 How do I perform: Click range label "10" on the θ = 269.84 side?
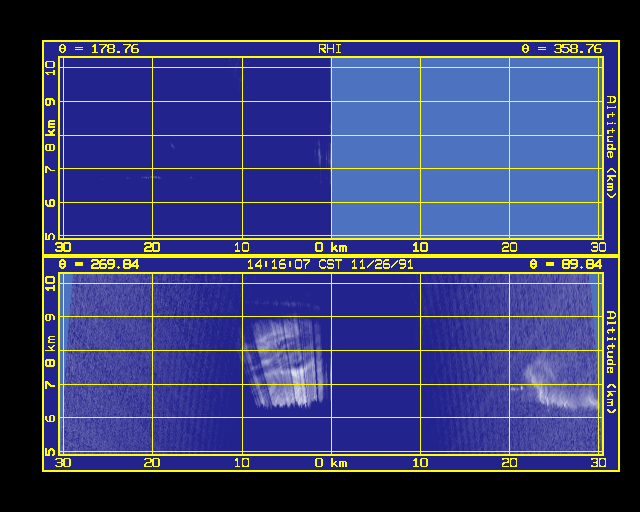tap(242, 463)
